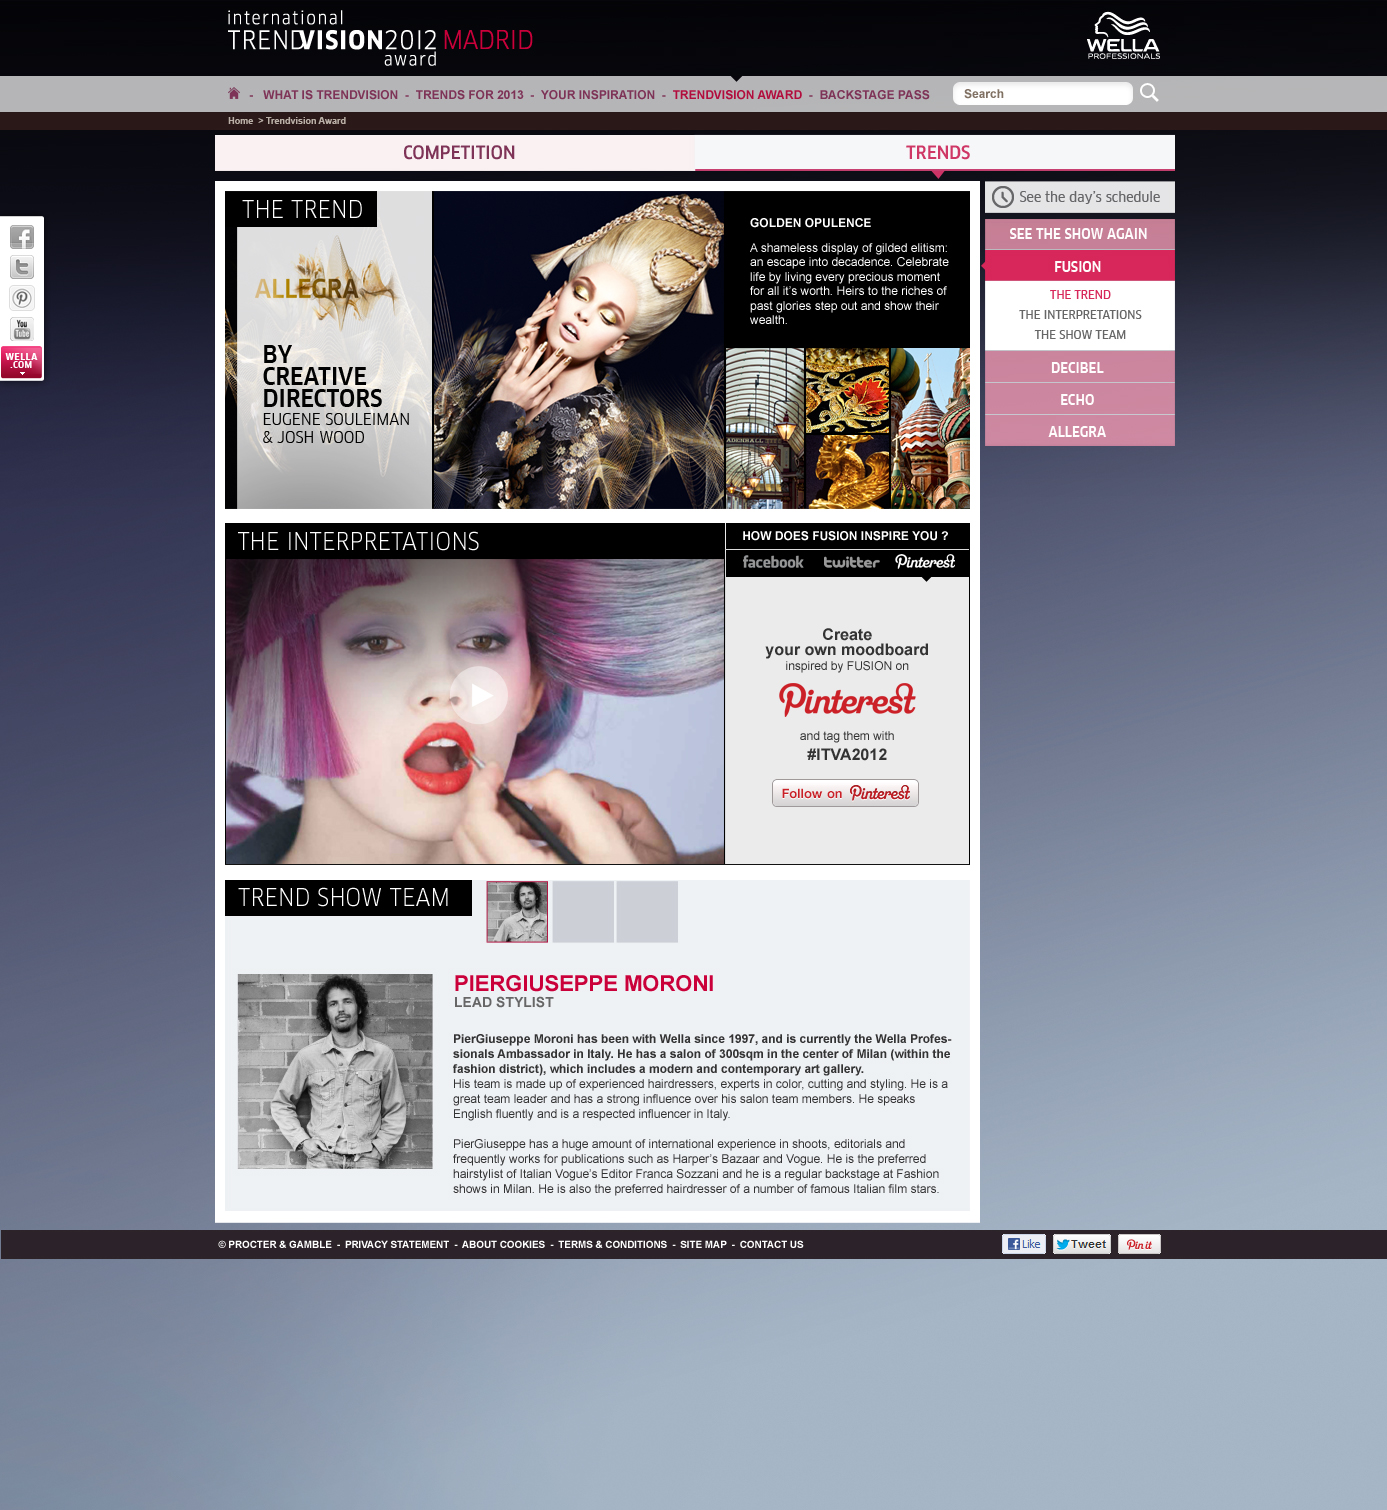Switch to the Competition tab

(455, 153)
